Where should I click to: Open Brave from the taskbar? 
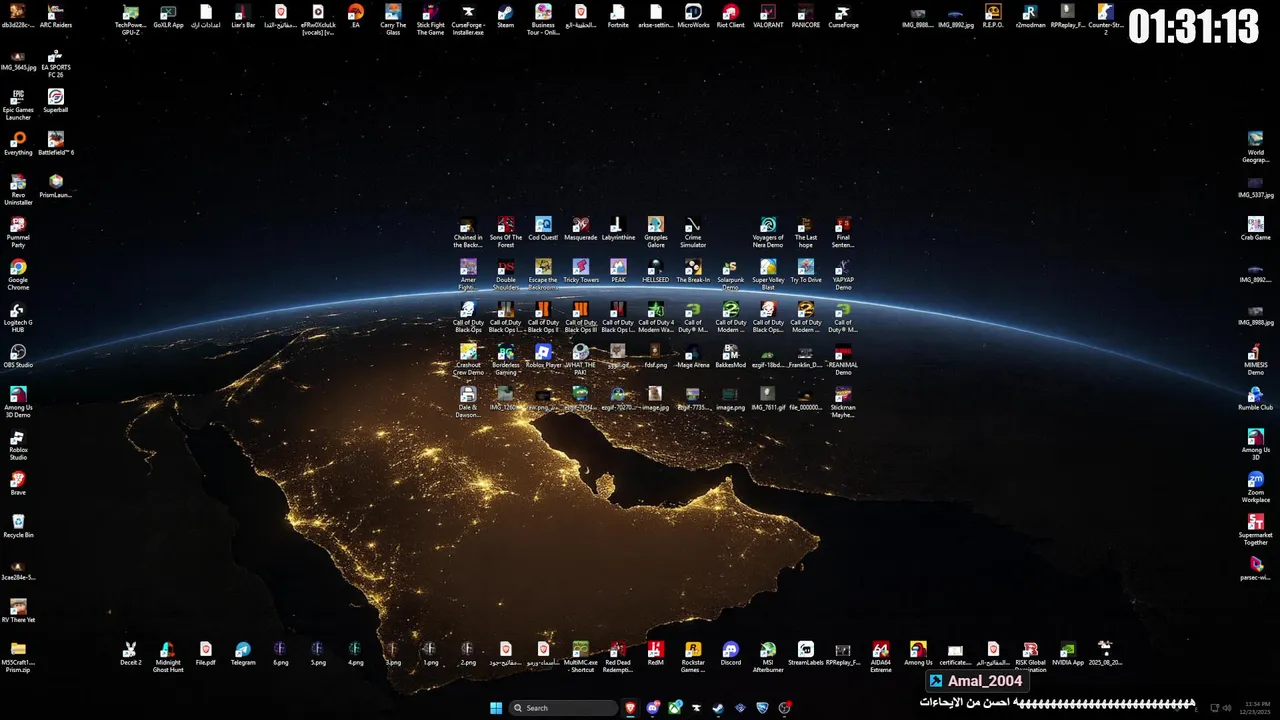pyautogui.click(x=630, y=708)
